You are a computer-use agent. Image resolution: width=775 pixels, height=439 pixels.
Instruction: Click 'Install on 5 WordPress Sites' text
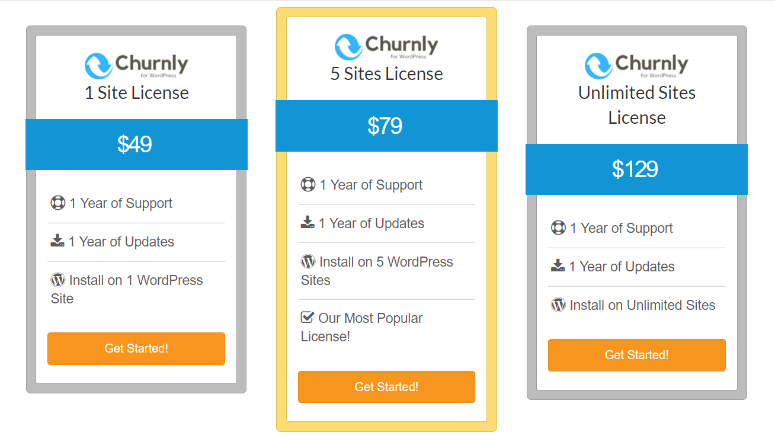tap(377, 271)
